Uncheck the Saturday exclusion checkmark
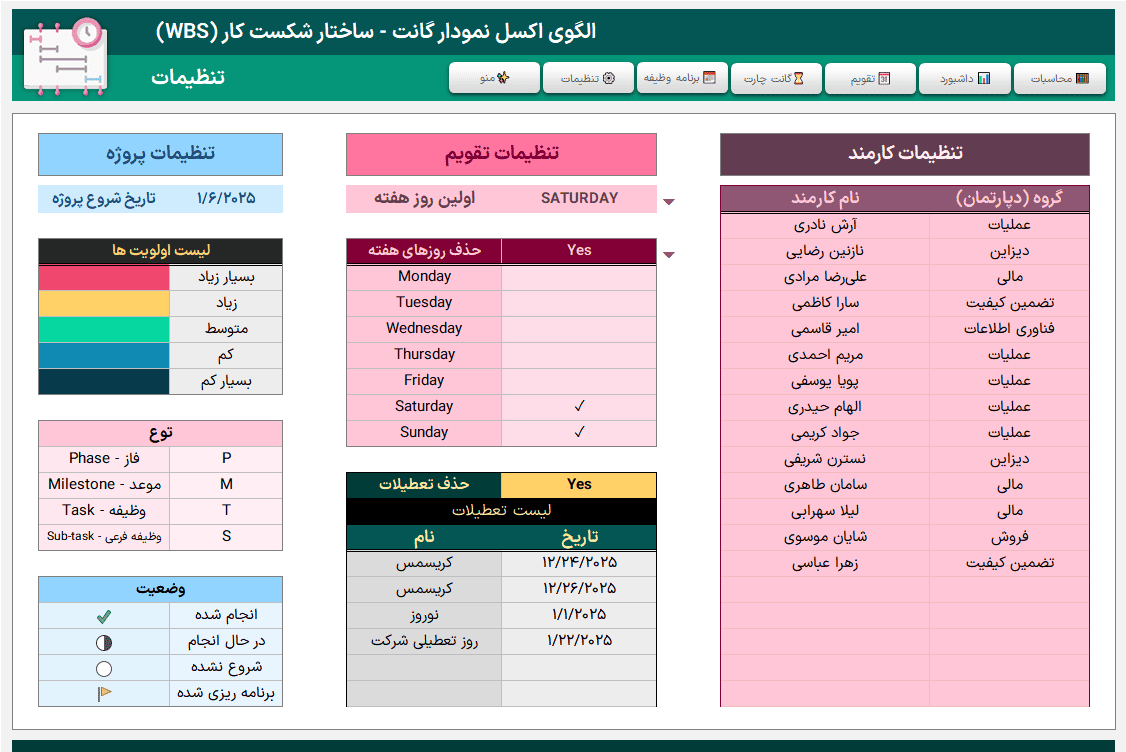This screenshot has width=1126, height=752. (579, 406)
